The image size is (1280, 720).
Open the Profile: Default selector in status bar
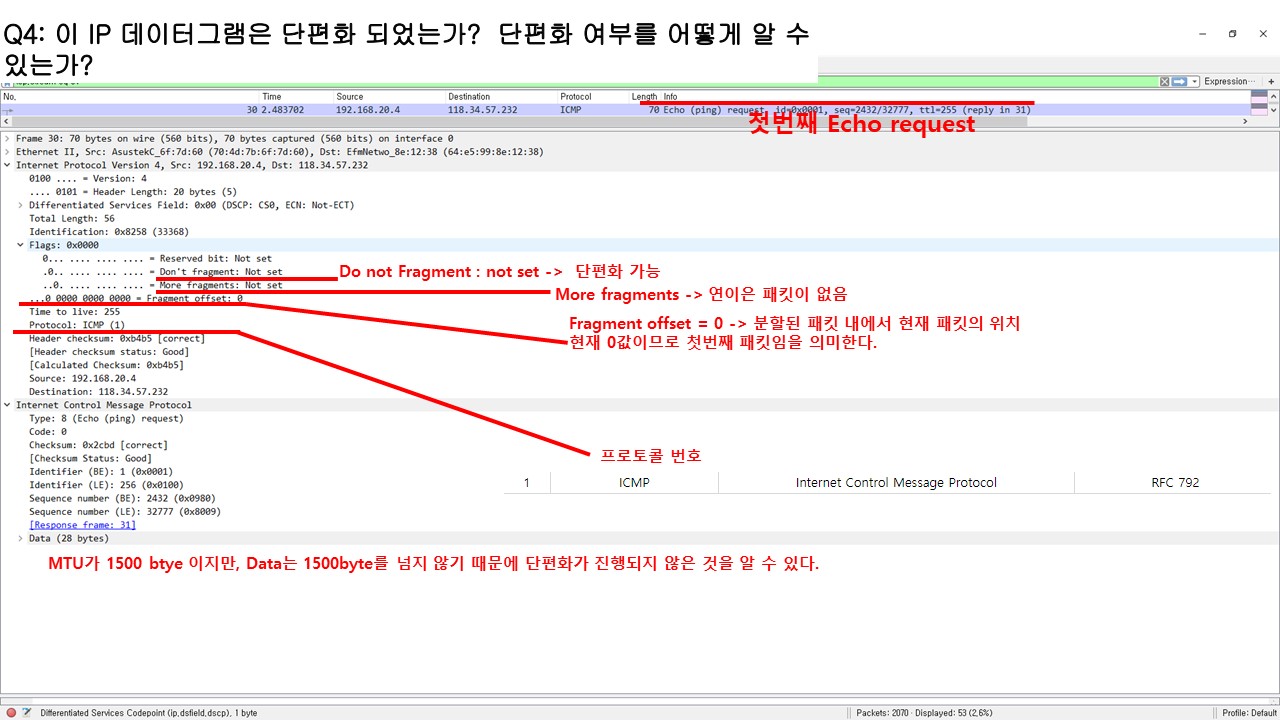(1249, 713)
